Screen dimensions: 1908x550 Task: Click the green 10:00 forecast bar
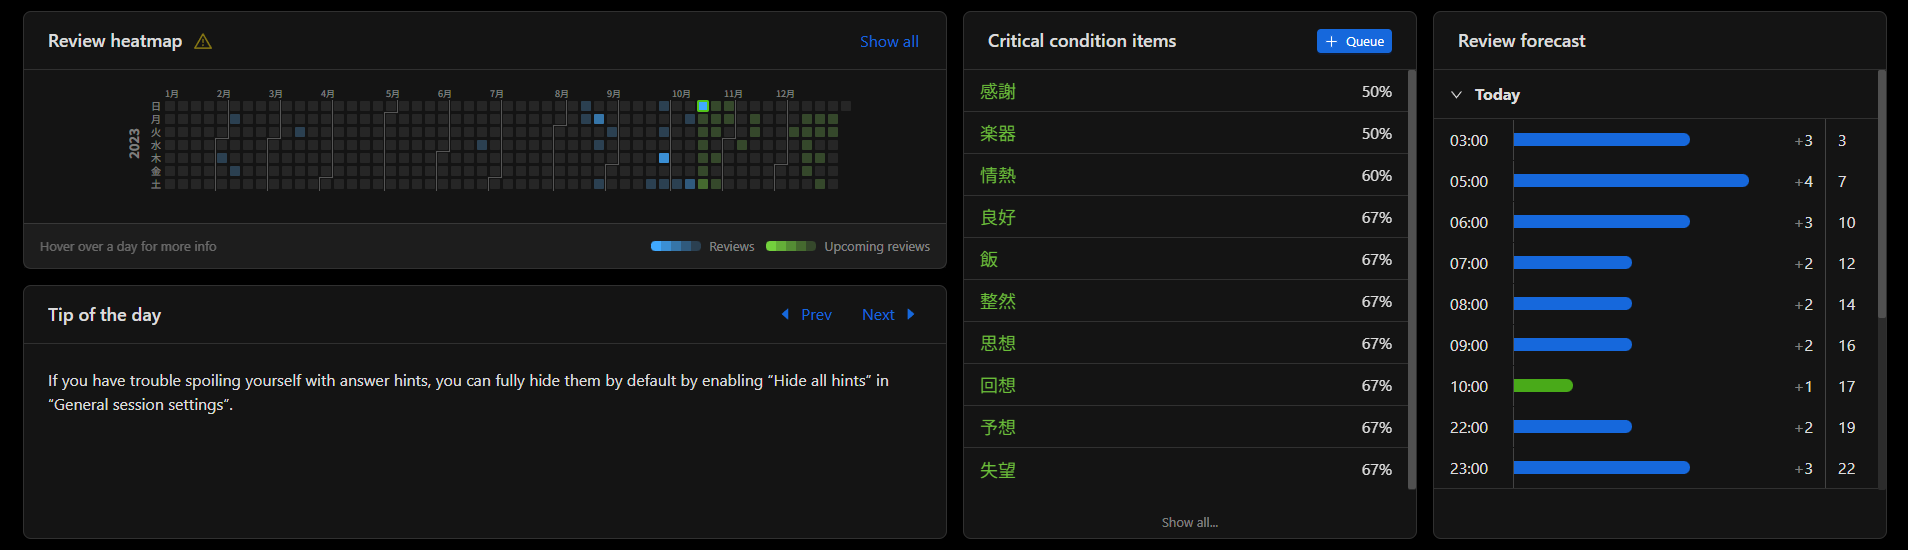click(x=1543, y=386)
